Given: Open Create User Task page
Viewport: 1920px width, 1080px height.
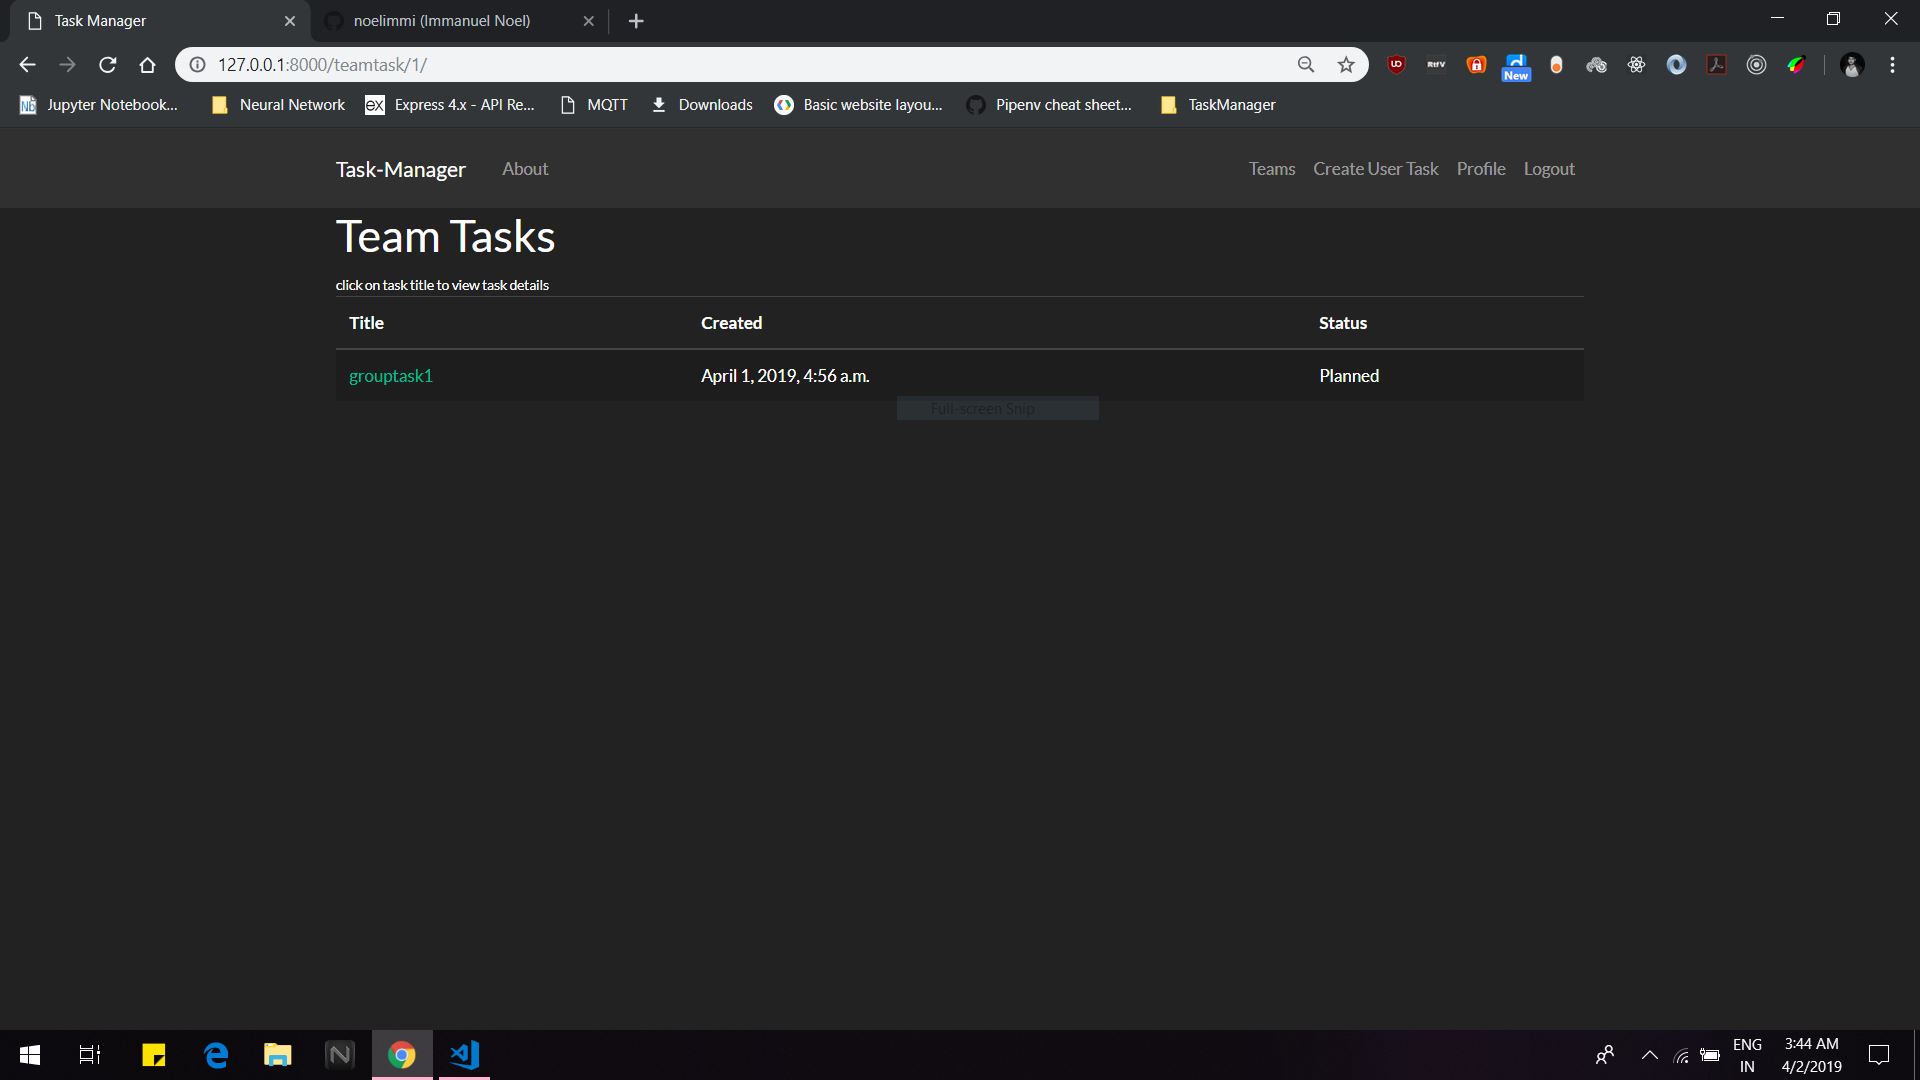Looking at the screenshot, I should pos(1376,169).
